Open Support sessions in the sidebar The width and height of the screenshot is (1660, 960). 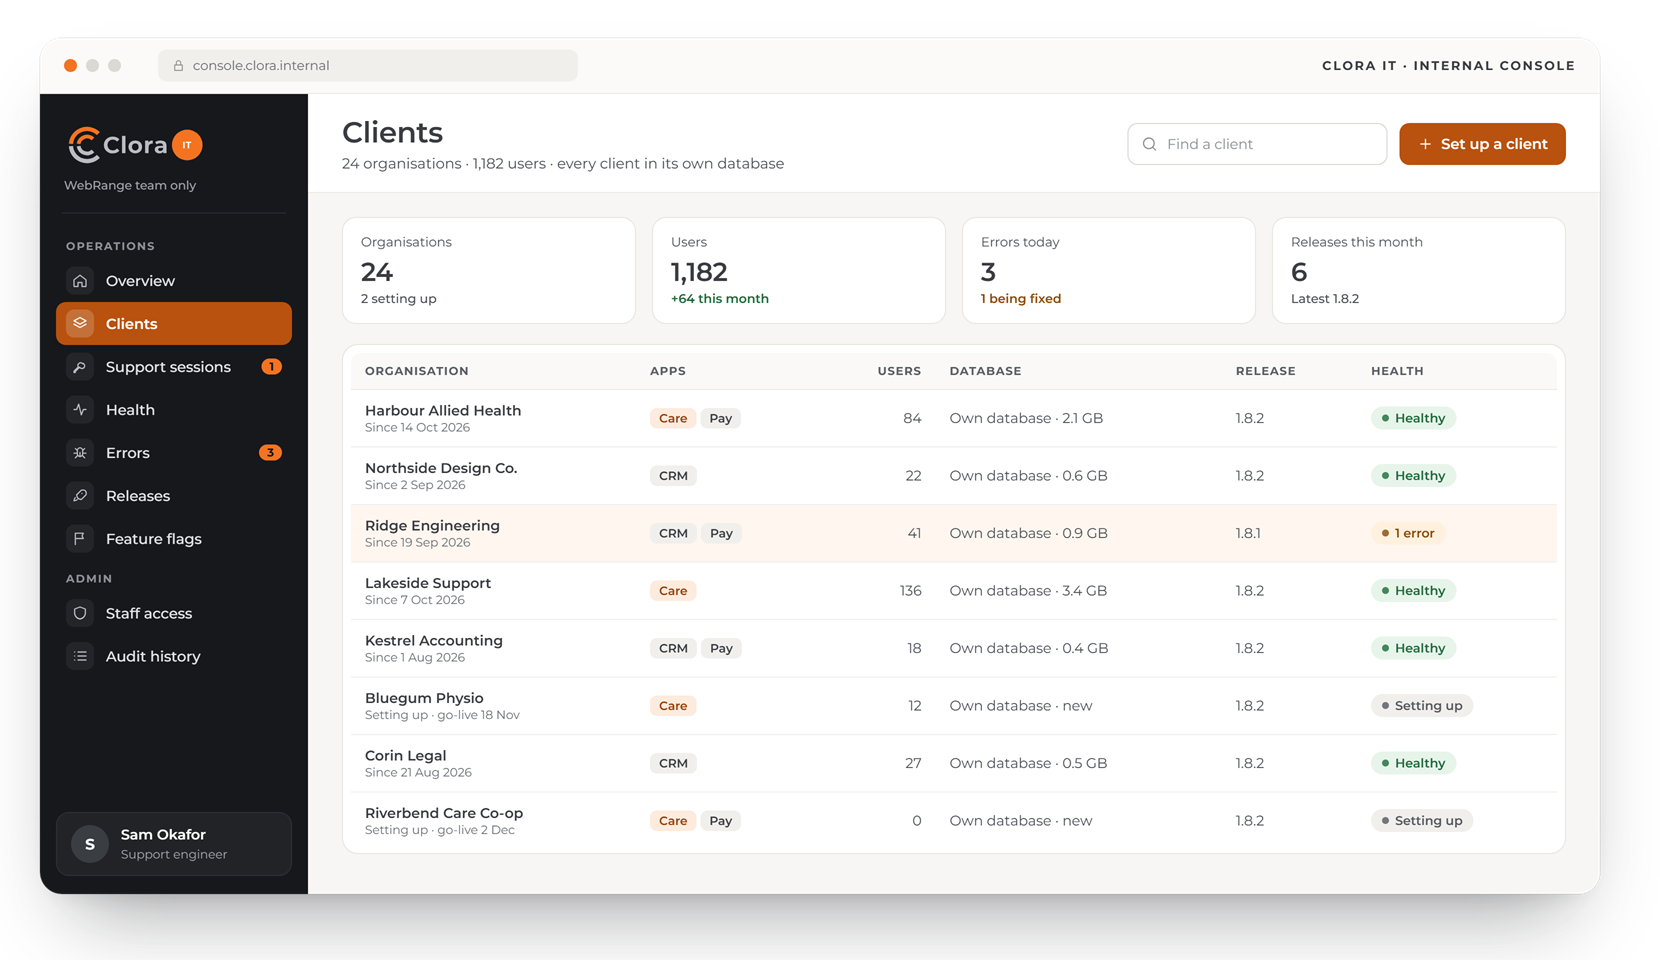tap(174, 367)
